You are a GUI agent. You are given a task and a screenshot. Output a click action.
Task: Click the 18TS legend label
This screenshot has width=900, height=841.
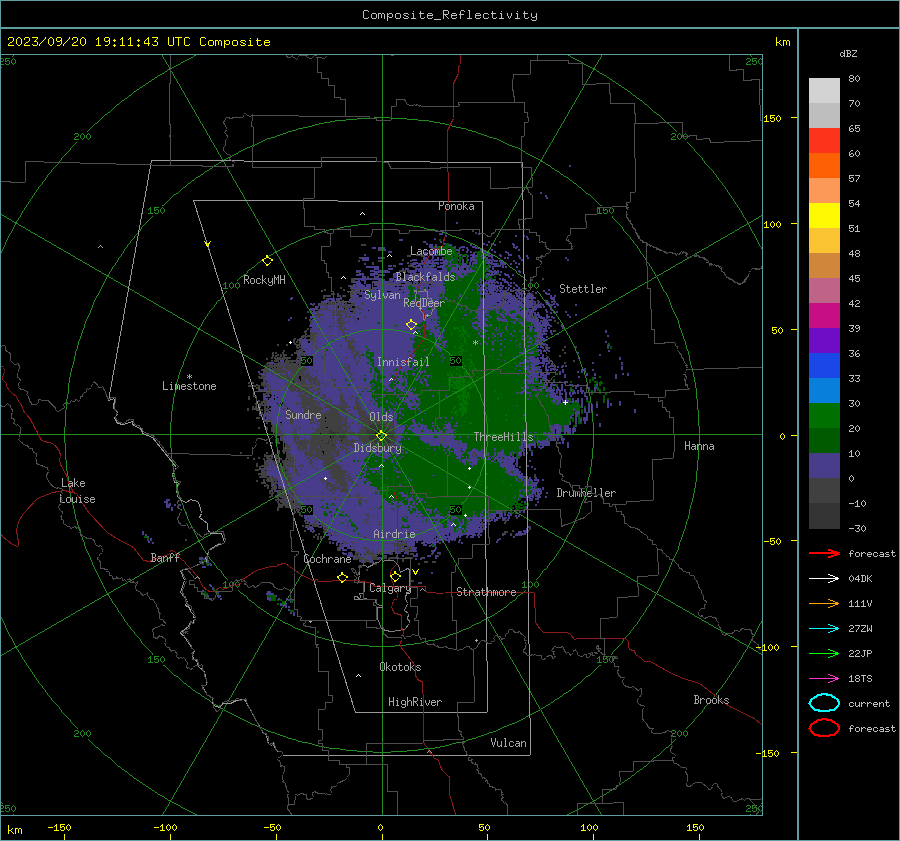pyautogui.click(x=860, y=679)
